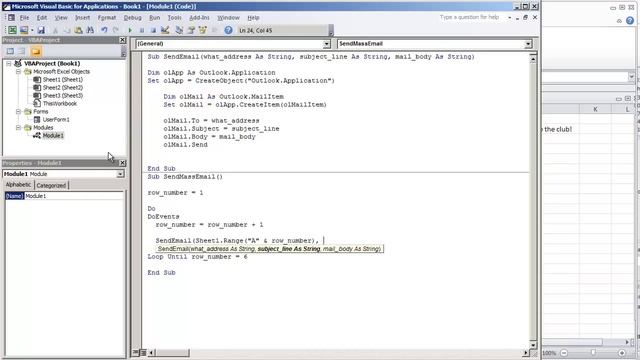The image size is (640, 360).
Task: Open the Add-Ins menu
Action: 199,18
